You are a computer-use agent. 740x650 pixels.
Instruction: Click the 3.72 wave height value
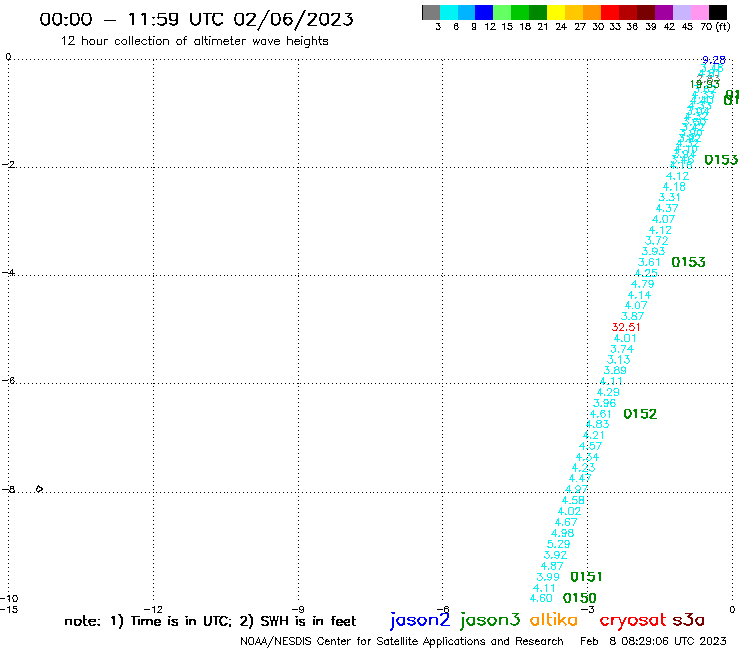[x=656, y=241]
